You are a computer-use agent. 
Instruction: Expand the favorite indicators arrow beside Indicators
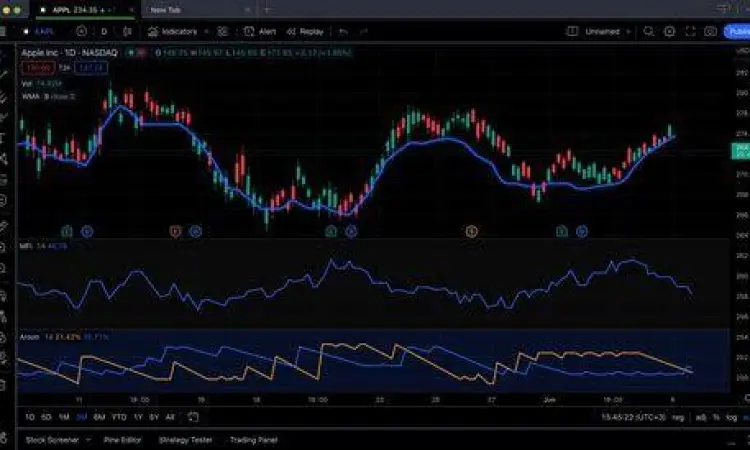click(206, 32)
